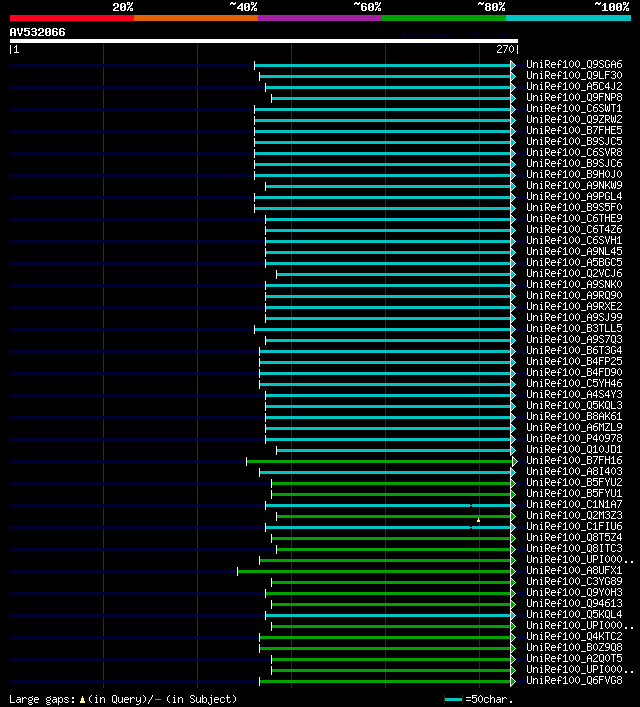This screenshot has width=640, height=707.
Task: Click the purple ~60% identity legend segment
Action: tap(320, 18)
